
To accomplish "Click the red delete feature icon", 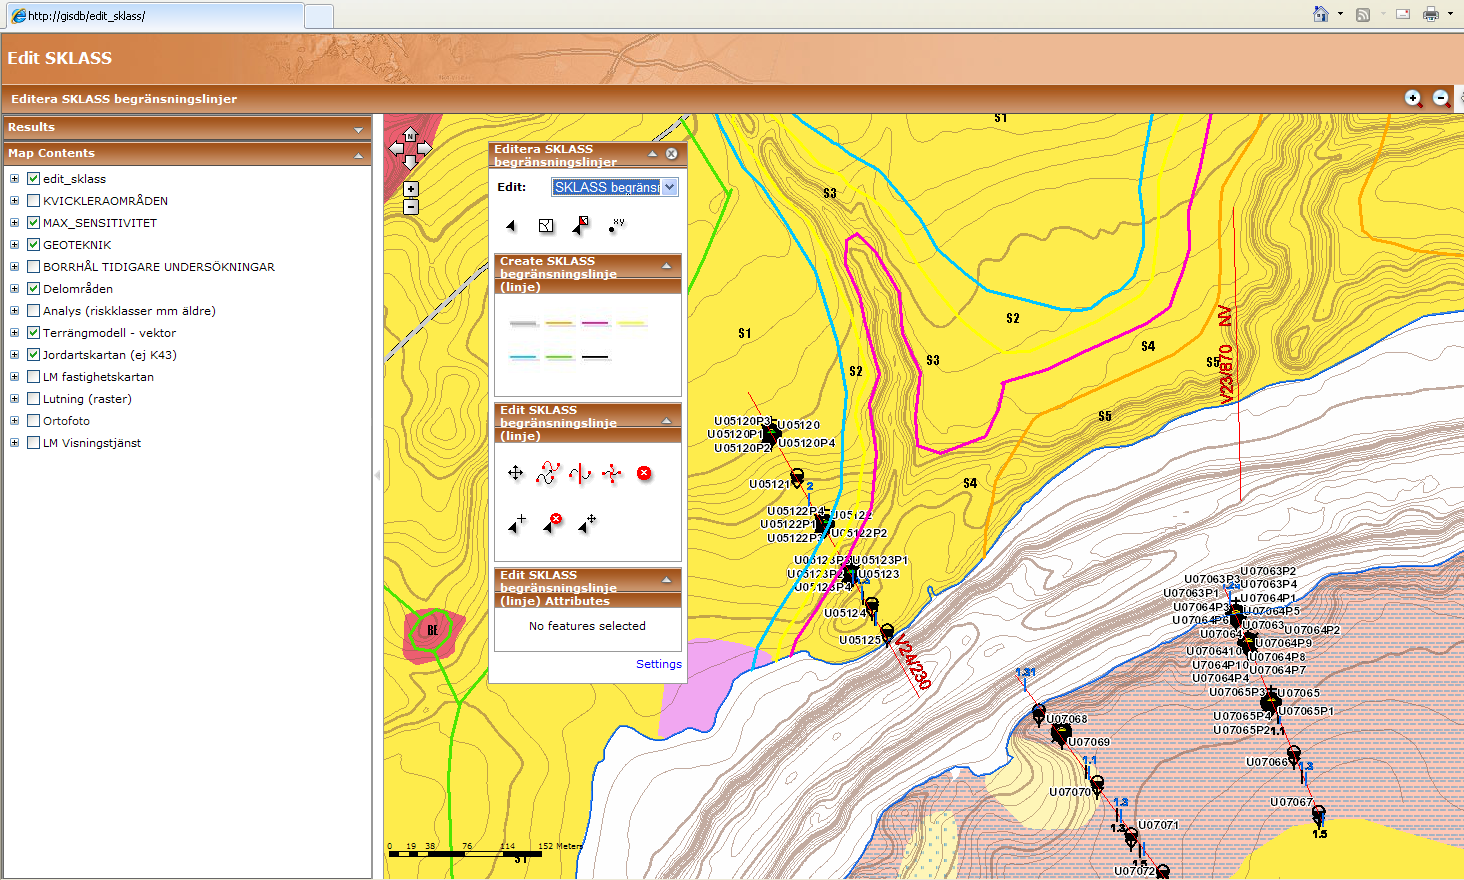I will point(644,473).
